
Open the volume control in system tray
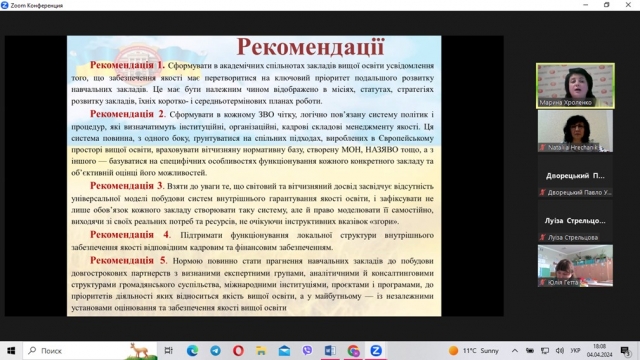[x=560, y=351]
